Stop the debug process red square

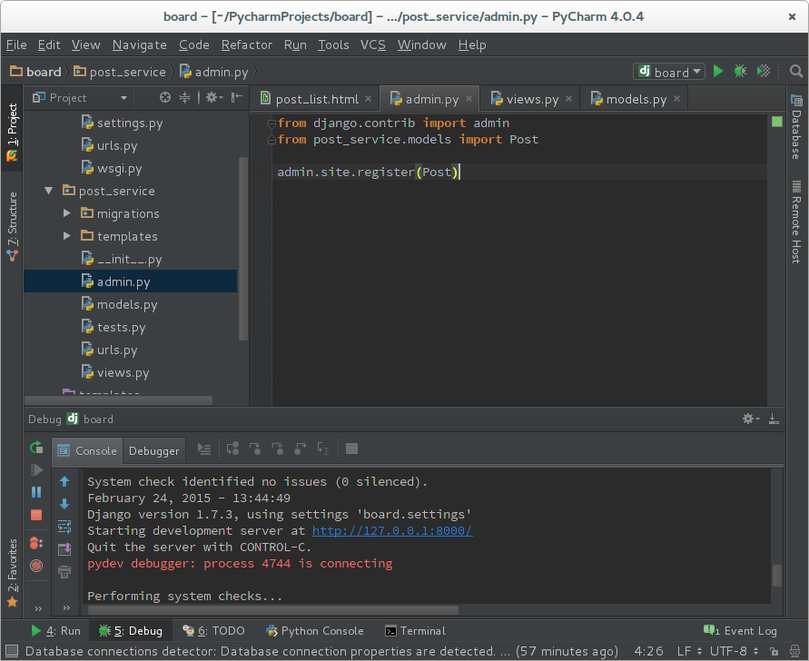[x=36, y=514]
